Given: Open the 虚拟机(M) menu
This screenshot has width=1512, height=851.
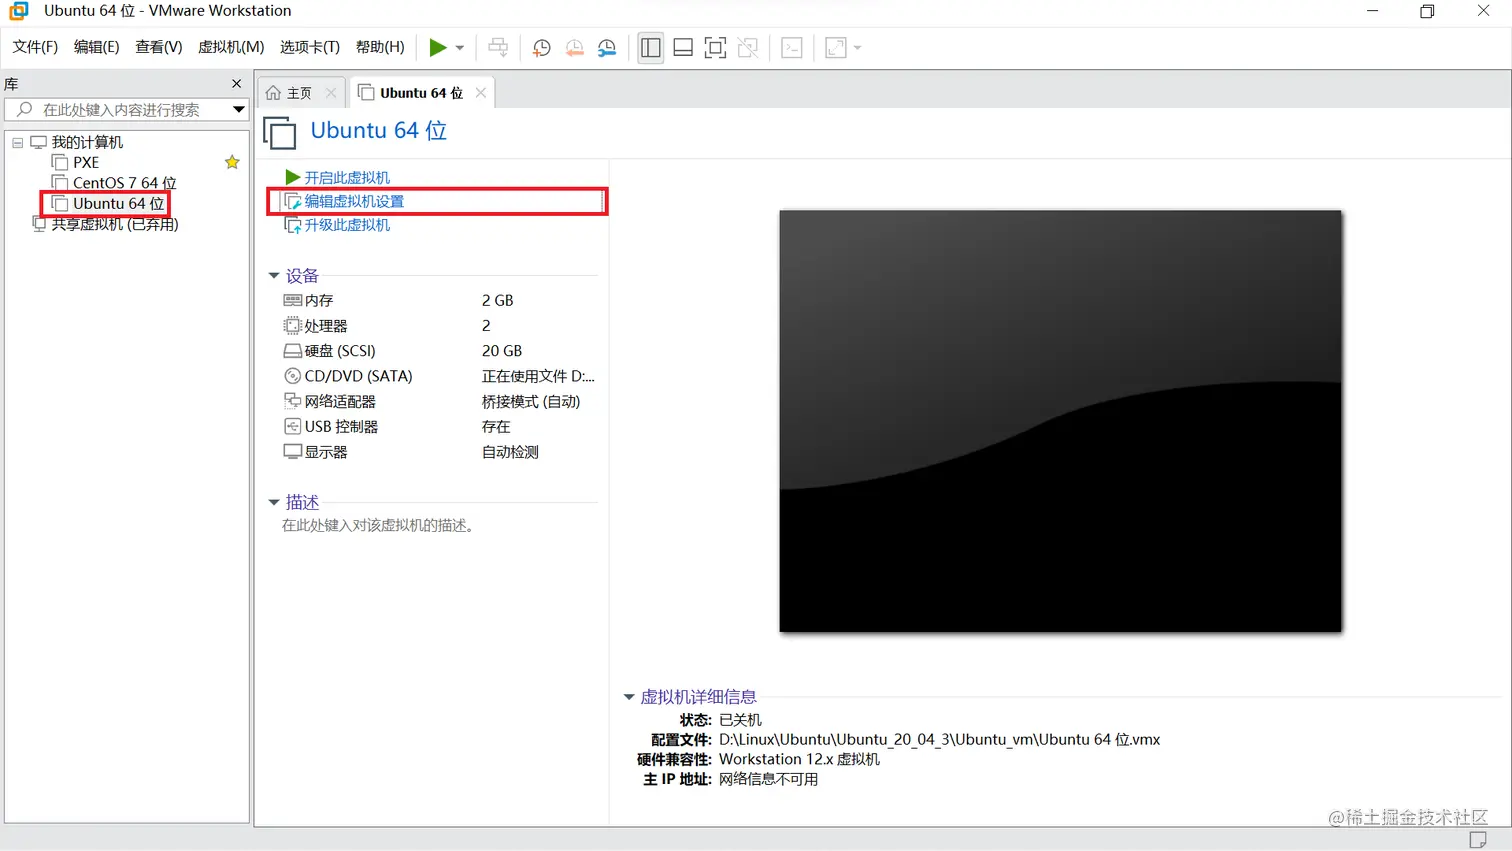Looking at the screenshot, I should pyautogui.click(x=230, y=46).
